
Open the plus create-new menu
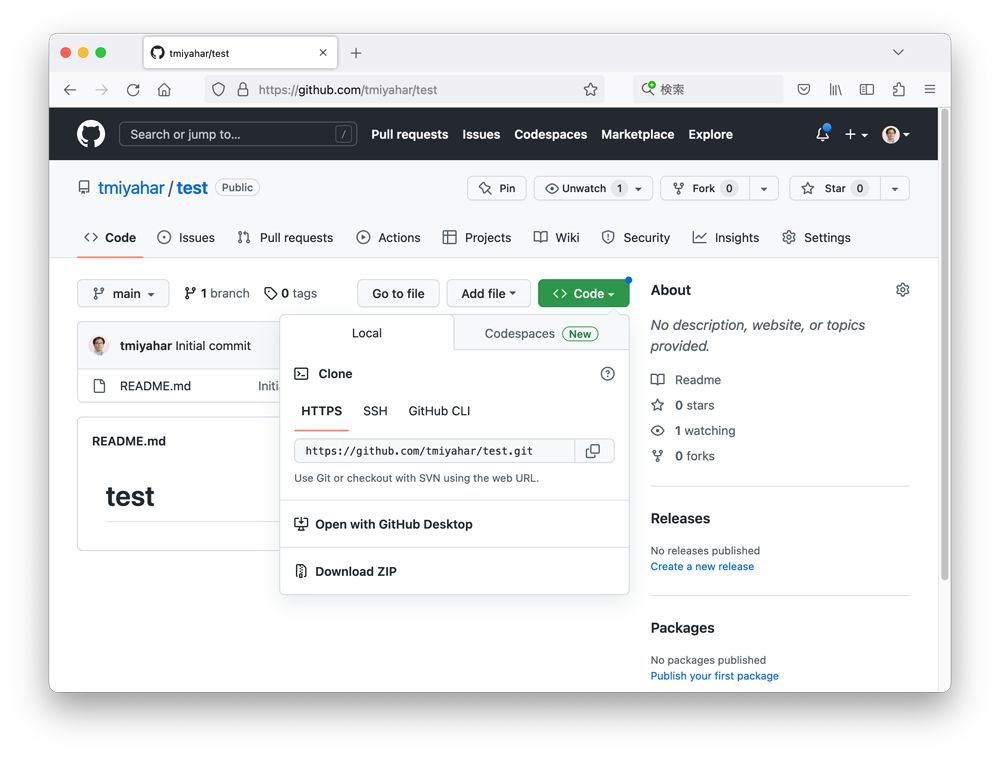pos(857,135)
